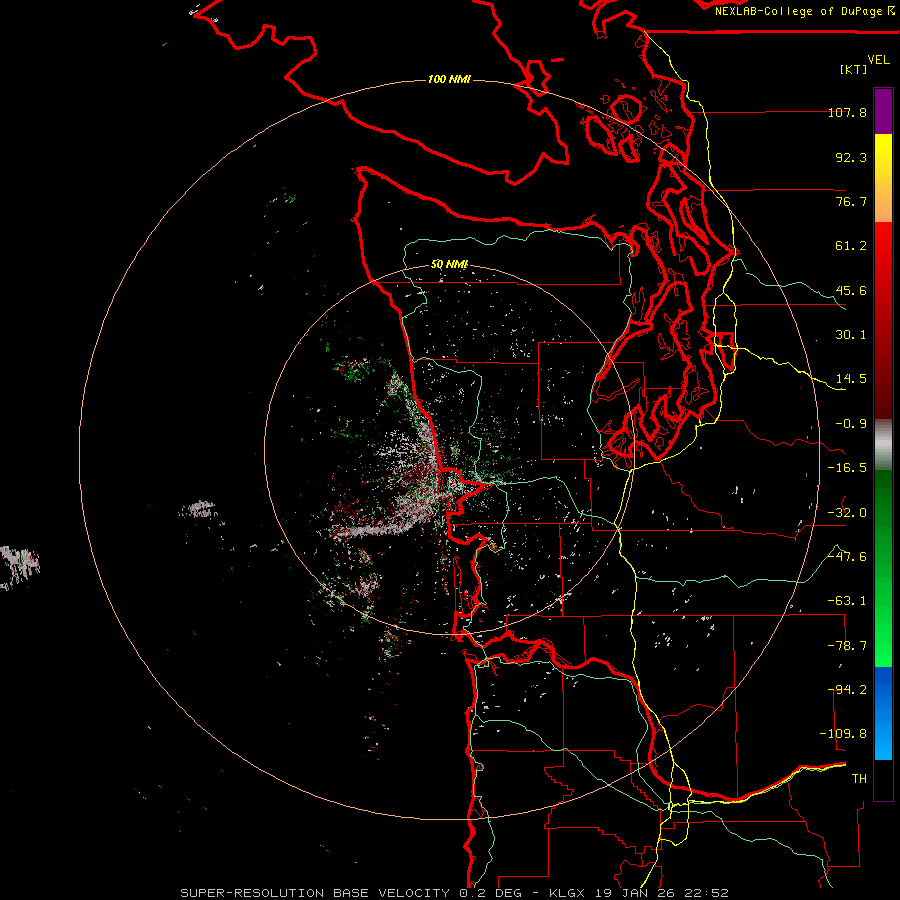Click the 107.8 velocity scale value

[847, 112]
